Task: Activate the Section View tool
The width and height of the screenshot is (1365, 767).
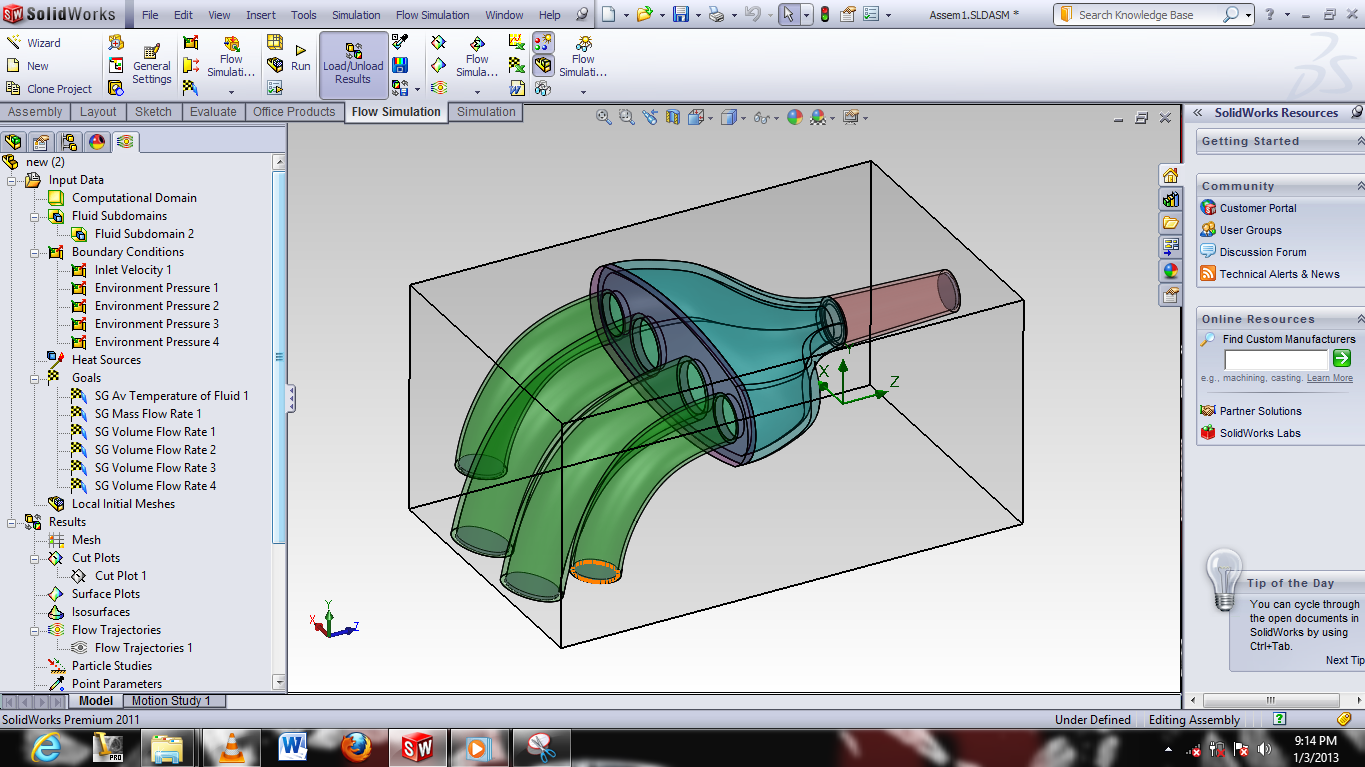Action: (672, 117)
